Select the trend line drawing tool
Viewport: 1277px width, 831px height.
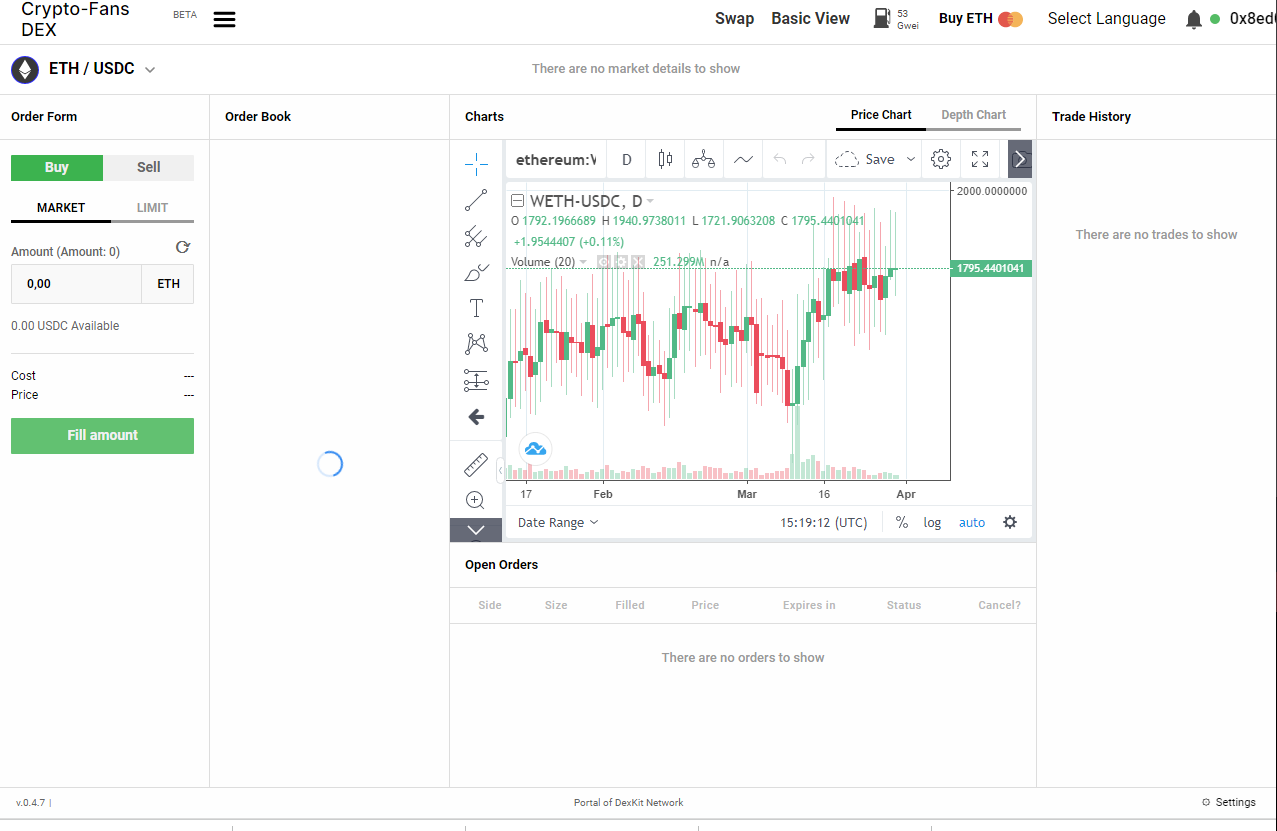point(476,200)
